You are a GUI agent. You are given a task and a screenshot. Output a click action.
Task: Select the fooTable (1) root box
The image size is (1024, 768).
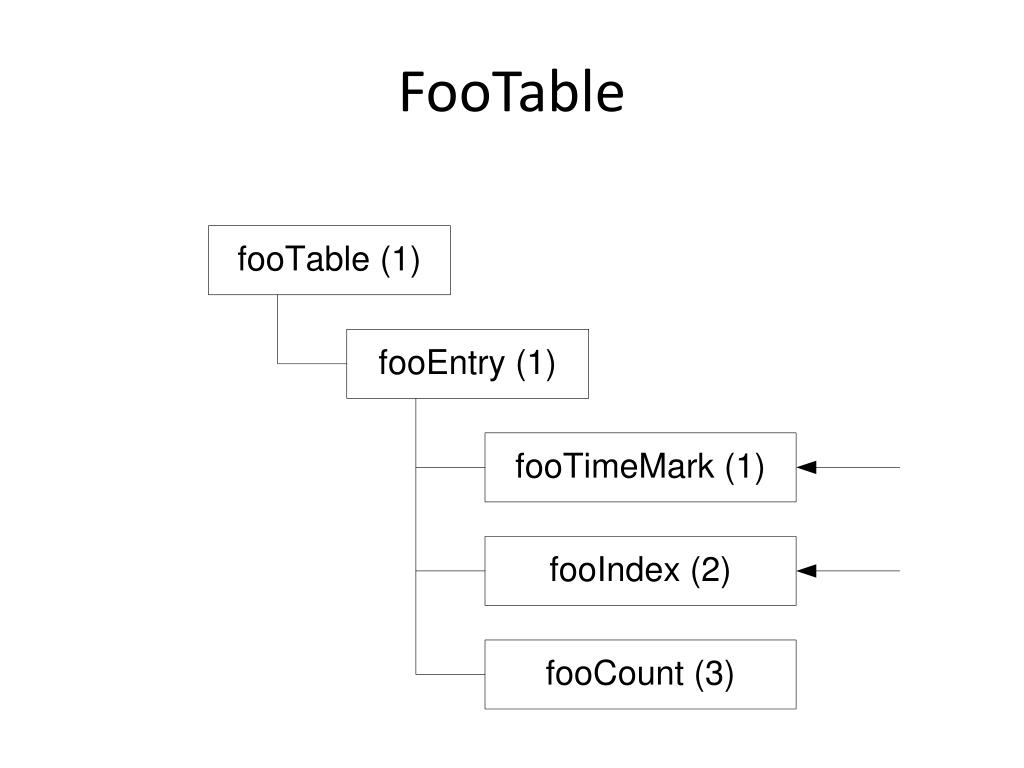[329, 260]
